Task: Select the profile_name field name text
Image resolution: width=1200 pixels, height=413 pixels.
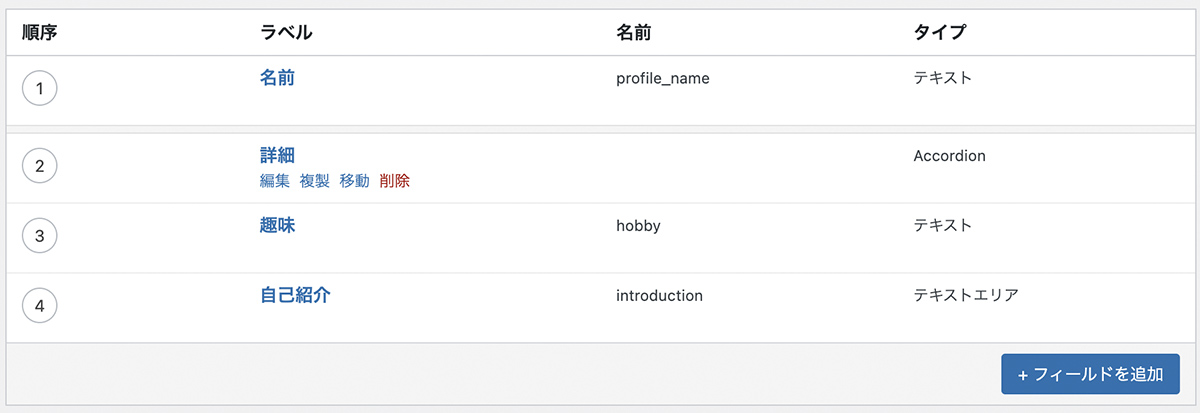Action: click(663, 78)
